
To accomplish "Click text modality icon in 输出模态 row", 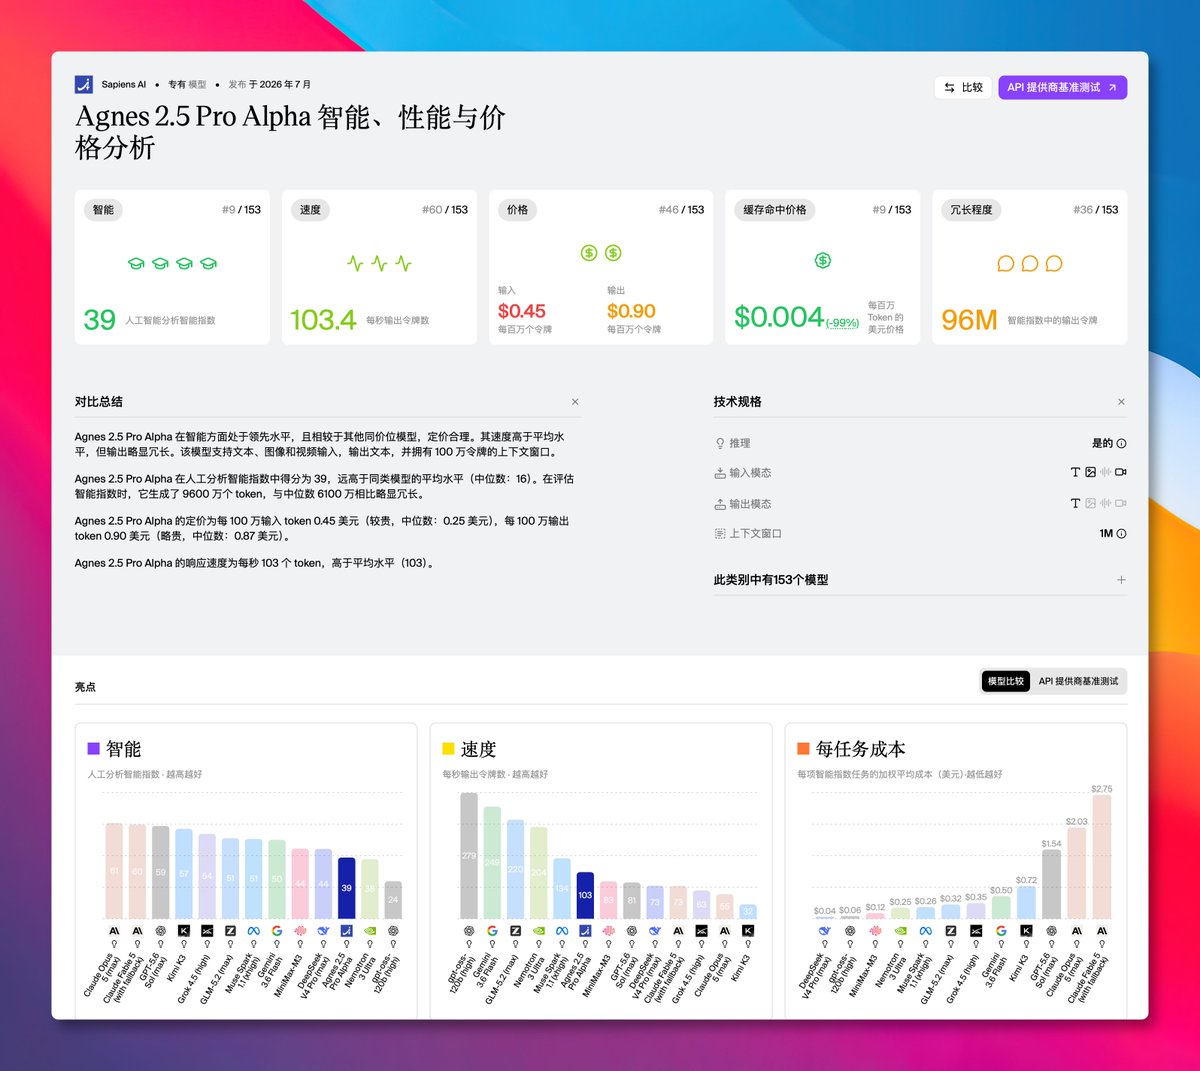I will point(1075,503).
